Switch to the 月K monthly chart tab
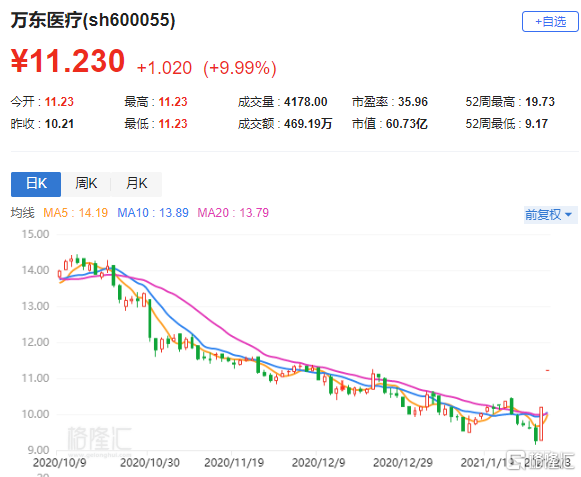 [136, 184]
